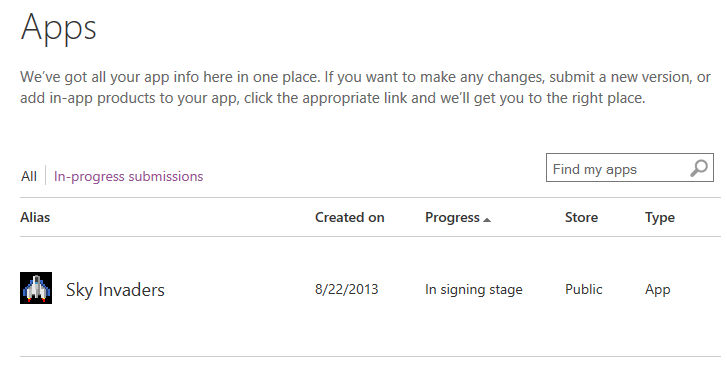Screen dimensions: 727x368
Task: Open the Sky Invaders app link
Action: pyautogui.click(x=115, y=290)
